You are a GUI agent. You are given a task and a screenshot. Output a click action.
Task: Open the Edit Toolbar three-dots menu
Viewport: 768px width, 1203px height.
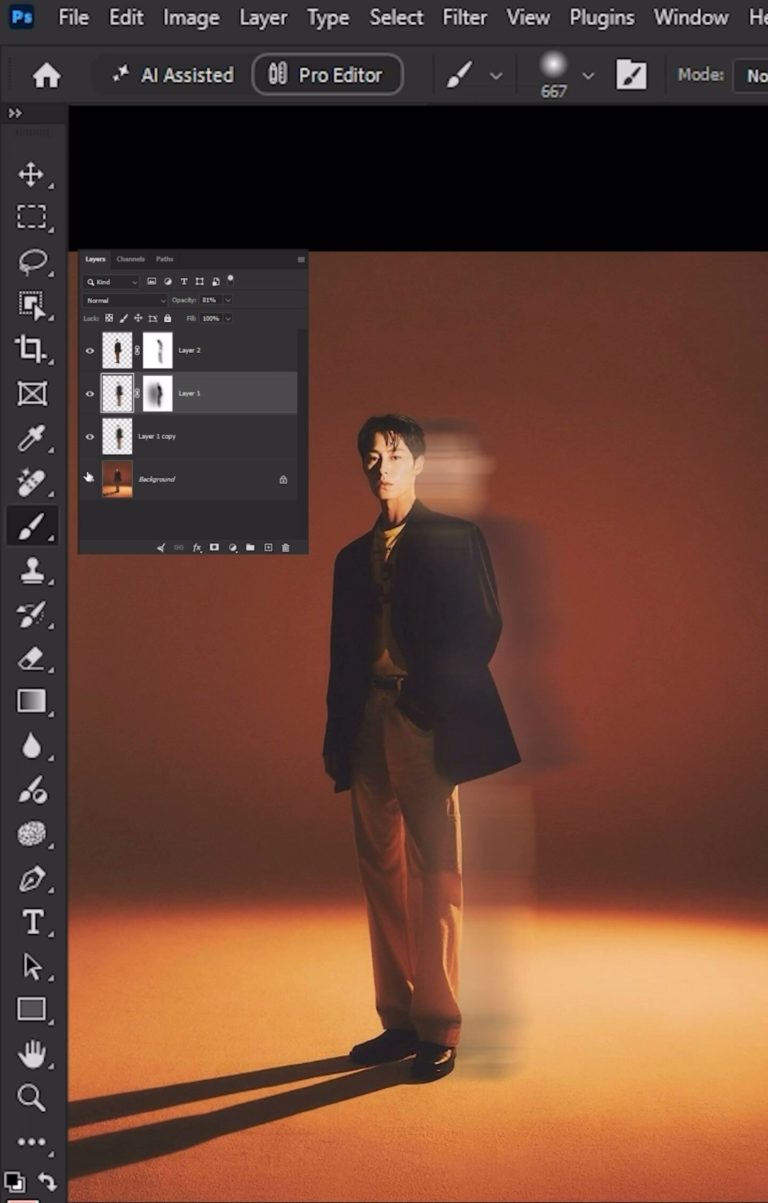(x=31, y=1142)
